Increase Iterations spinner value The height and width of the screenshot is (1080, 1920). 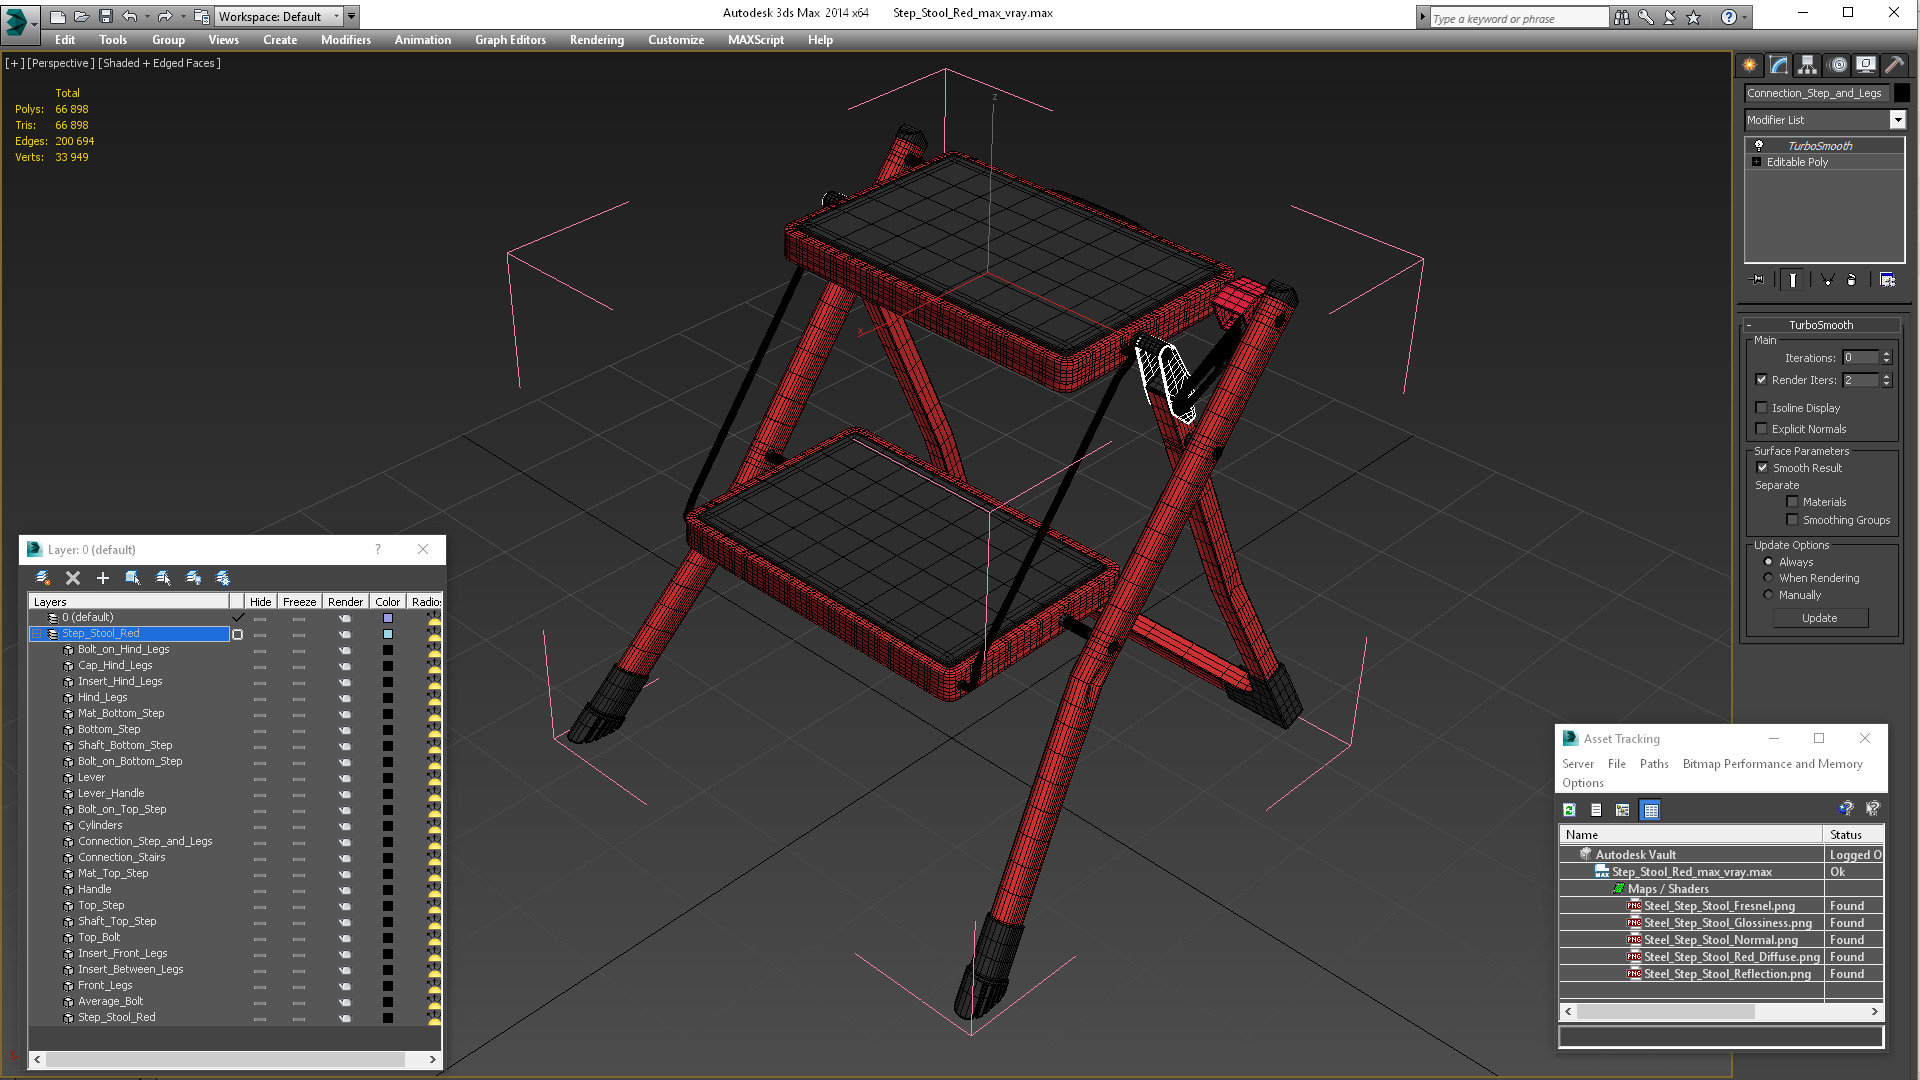1886,354
